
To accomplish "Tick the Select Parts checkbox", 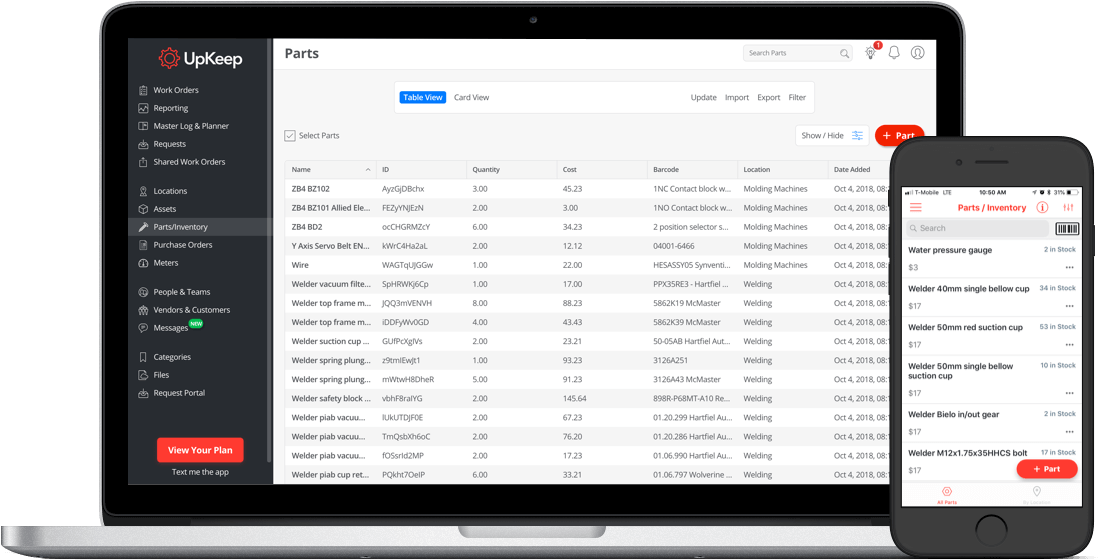I will pos(290,135).
